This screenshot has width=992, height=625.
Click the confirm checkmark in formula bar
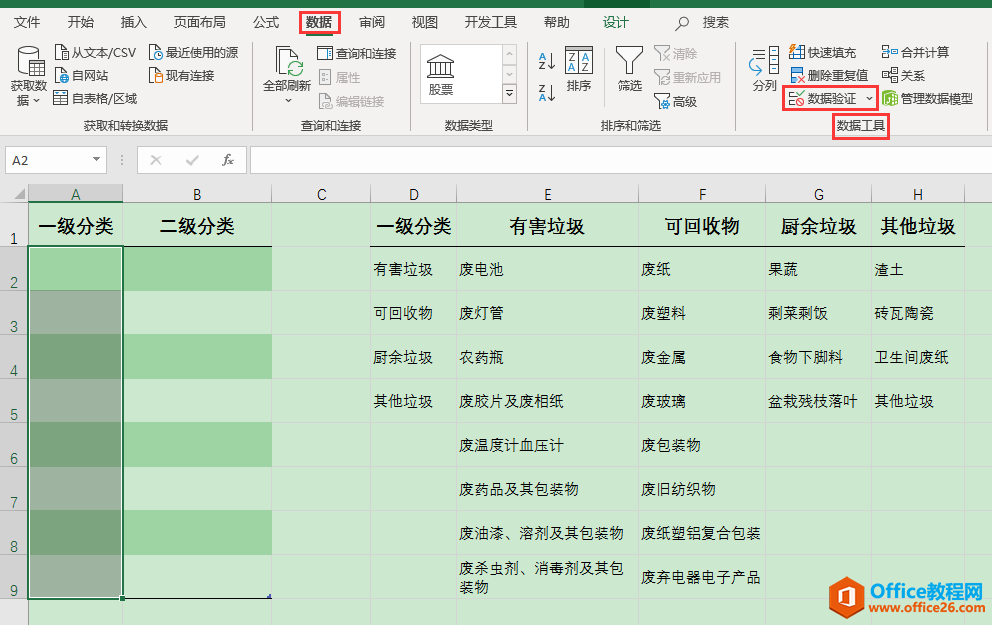[x=192, y=160]
